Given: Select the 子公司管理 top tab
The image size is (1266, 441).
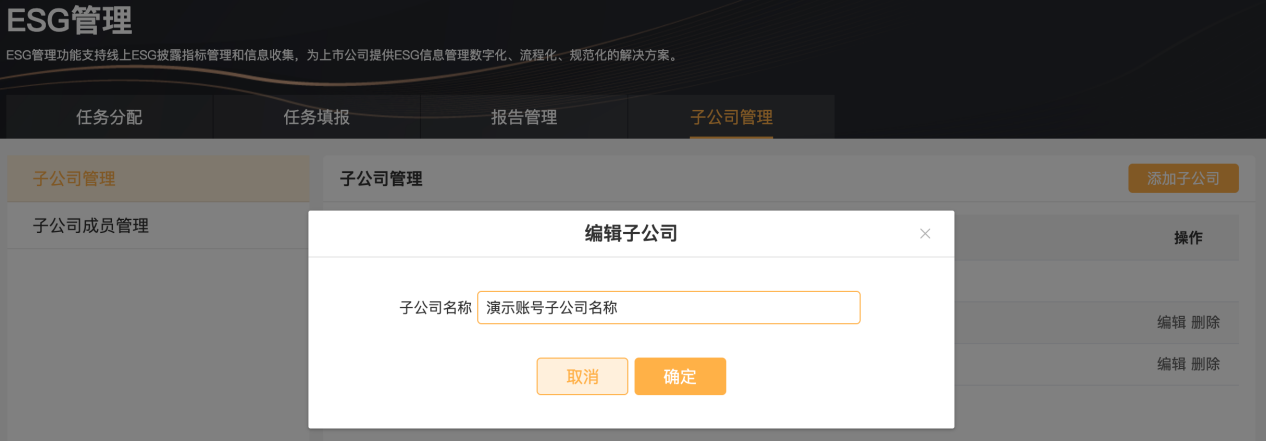Looking at the screenshot, I should pos(731,117).
